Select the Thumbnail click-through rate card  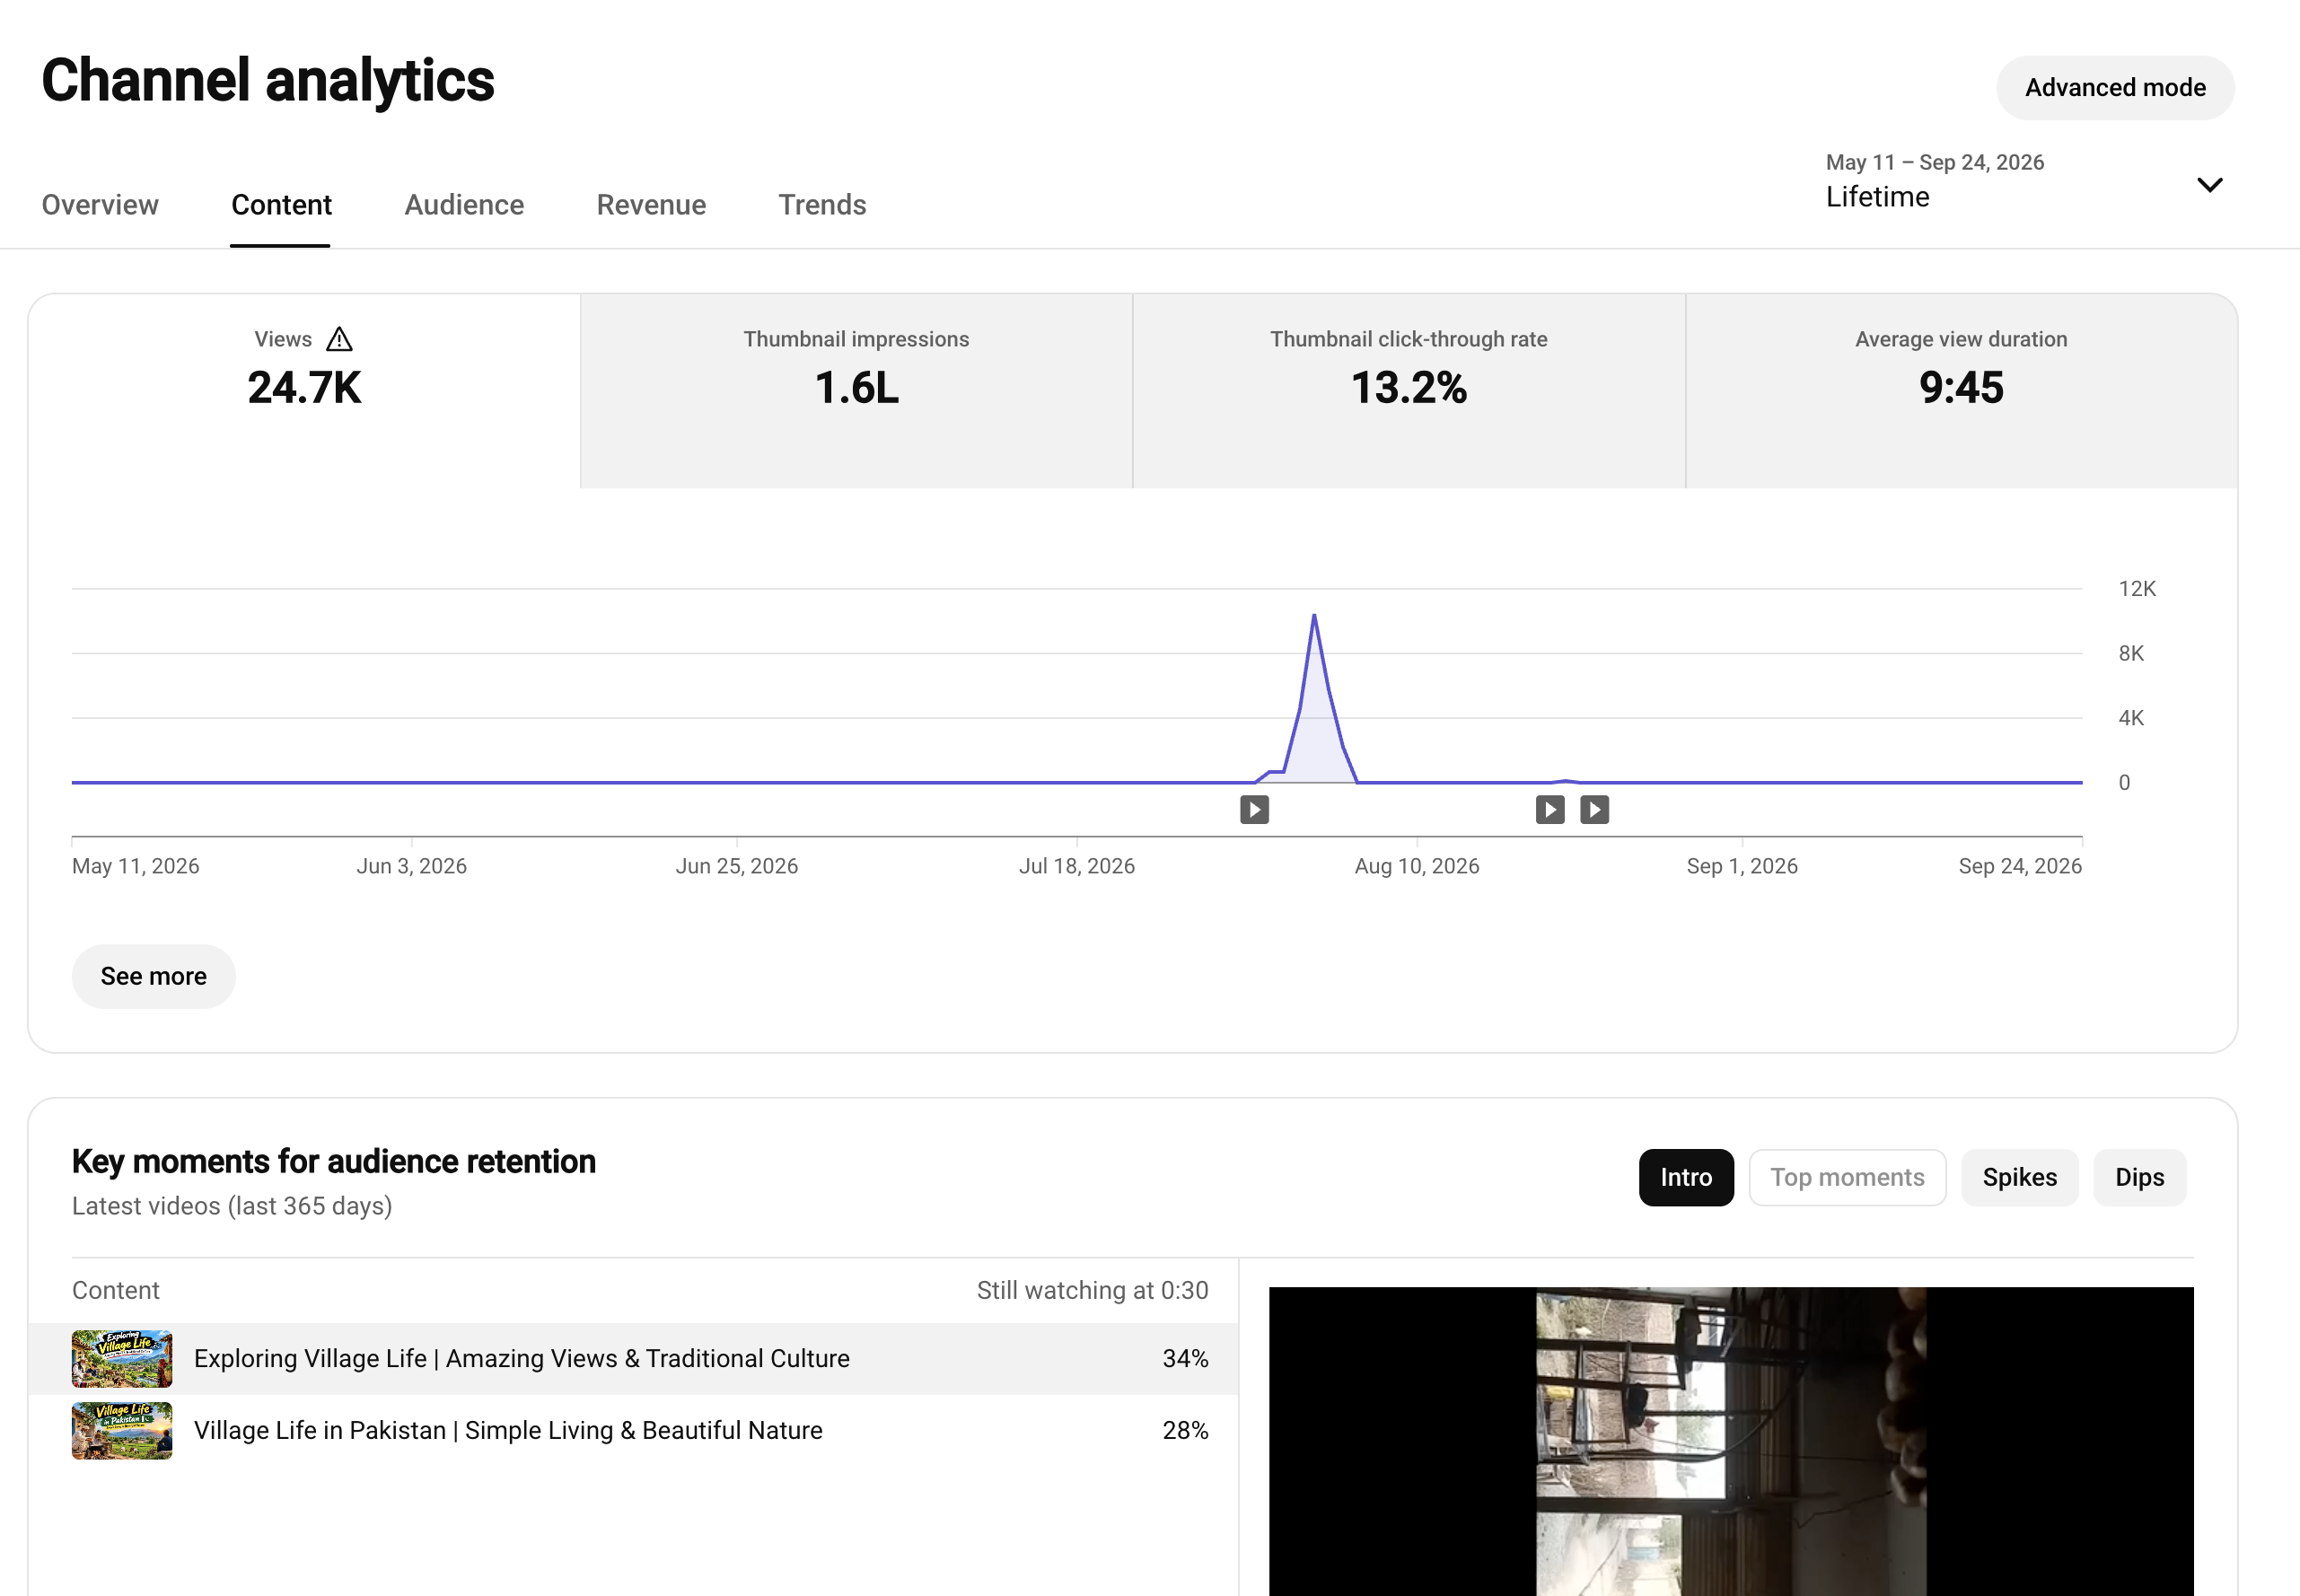point(1408,391)
